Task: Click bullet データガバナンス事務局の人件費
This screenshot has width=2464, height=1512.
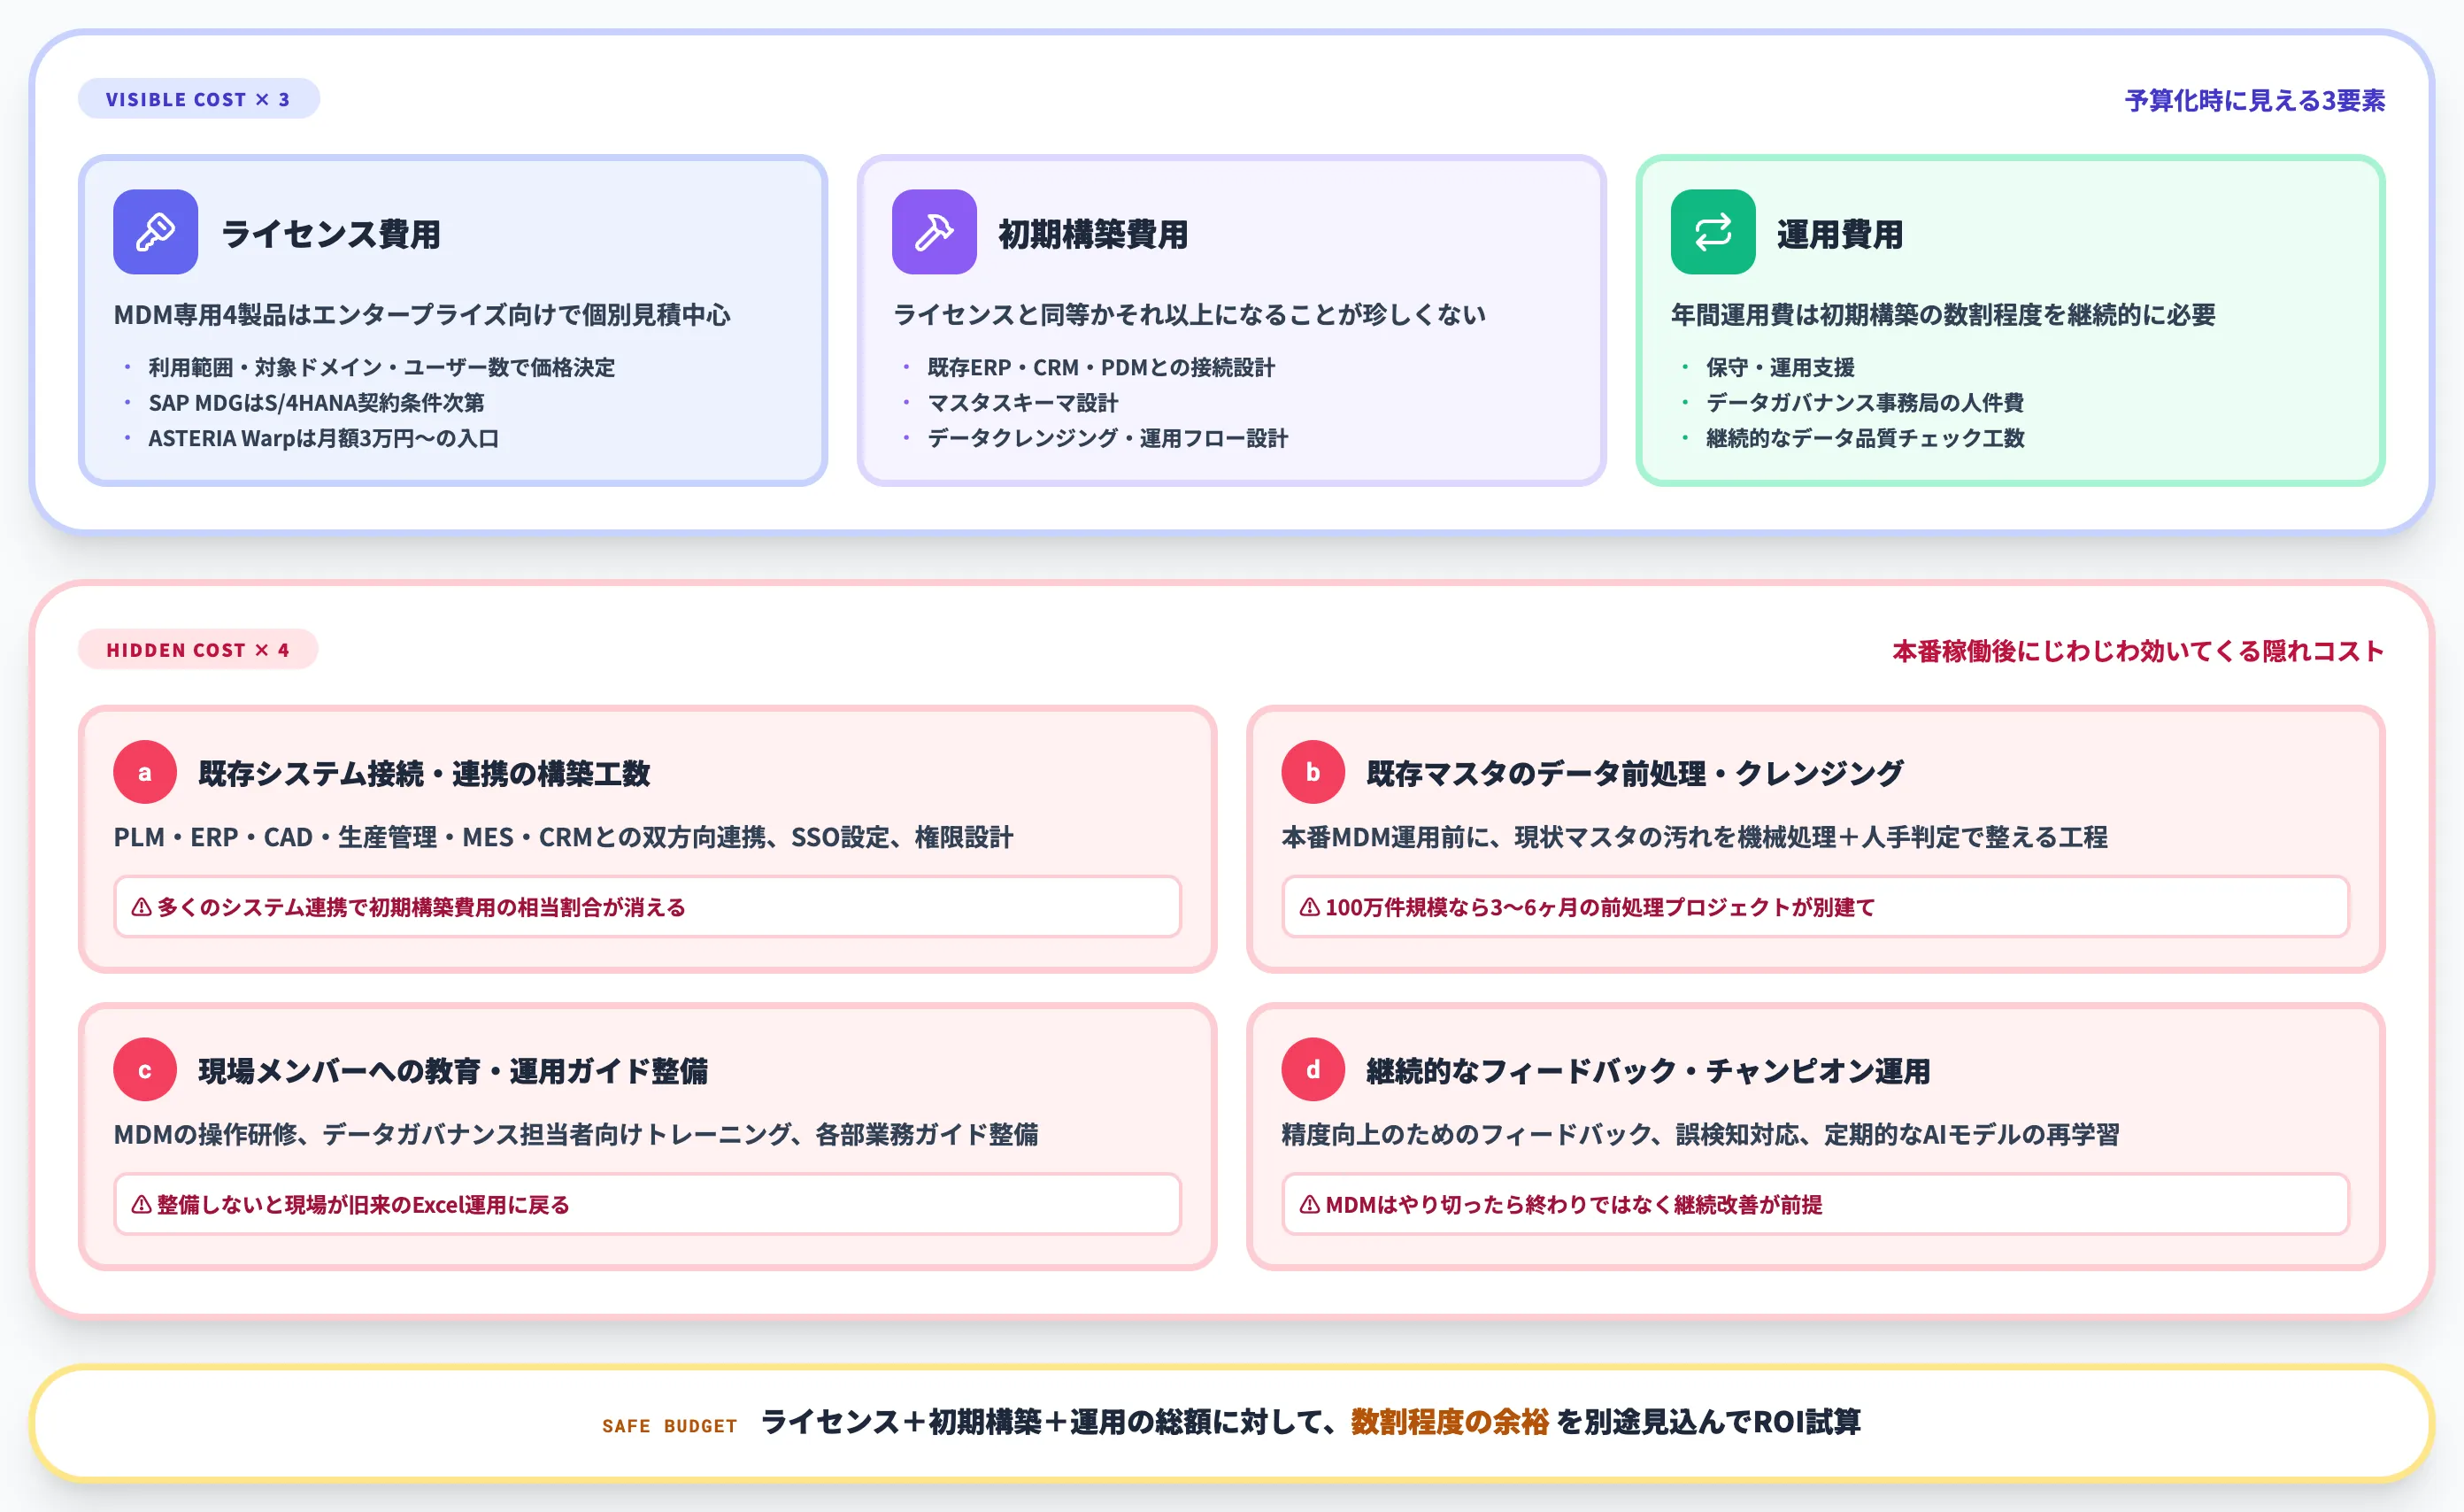Action: 1865,402
